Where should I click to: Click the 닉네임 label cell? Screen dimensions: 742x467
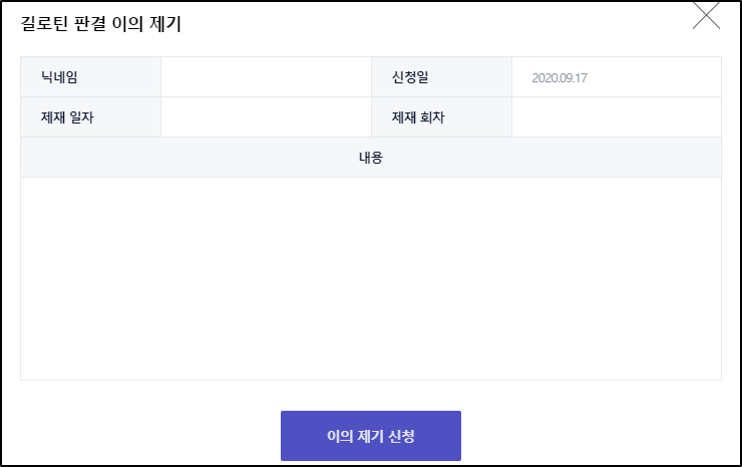[x=90, y=77]
